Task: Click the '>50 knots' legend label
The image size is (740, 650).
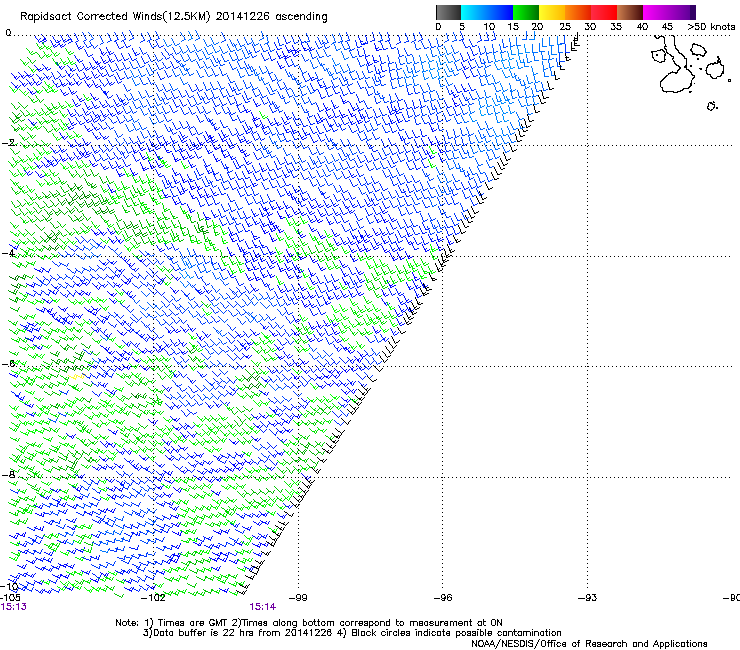Action: tap(711, 27)
